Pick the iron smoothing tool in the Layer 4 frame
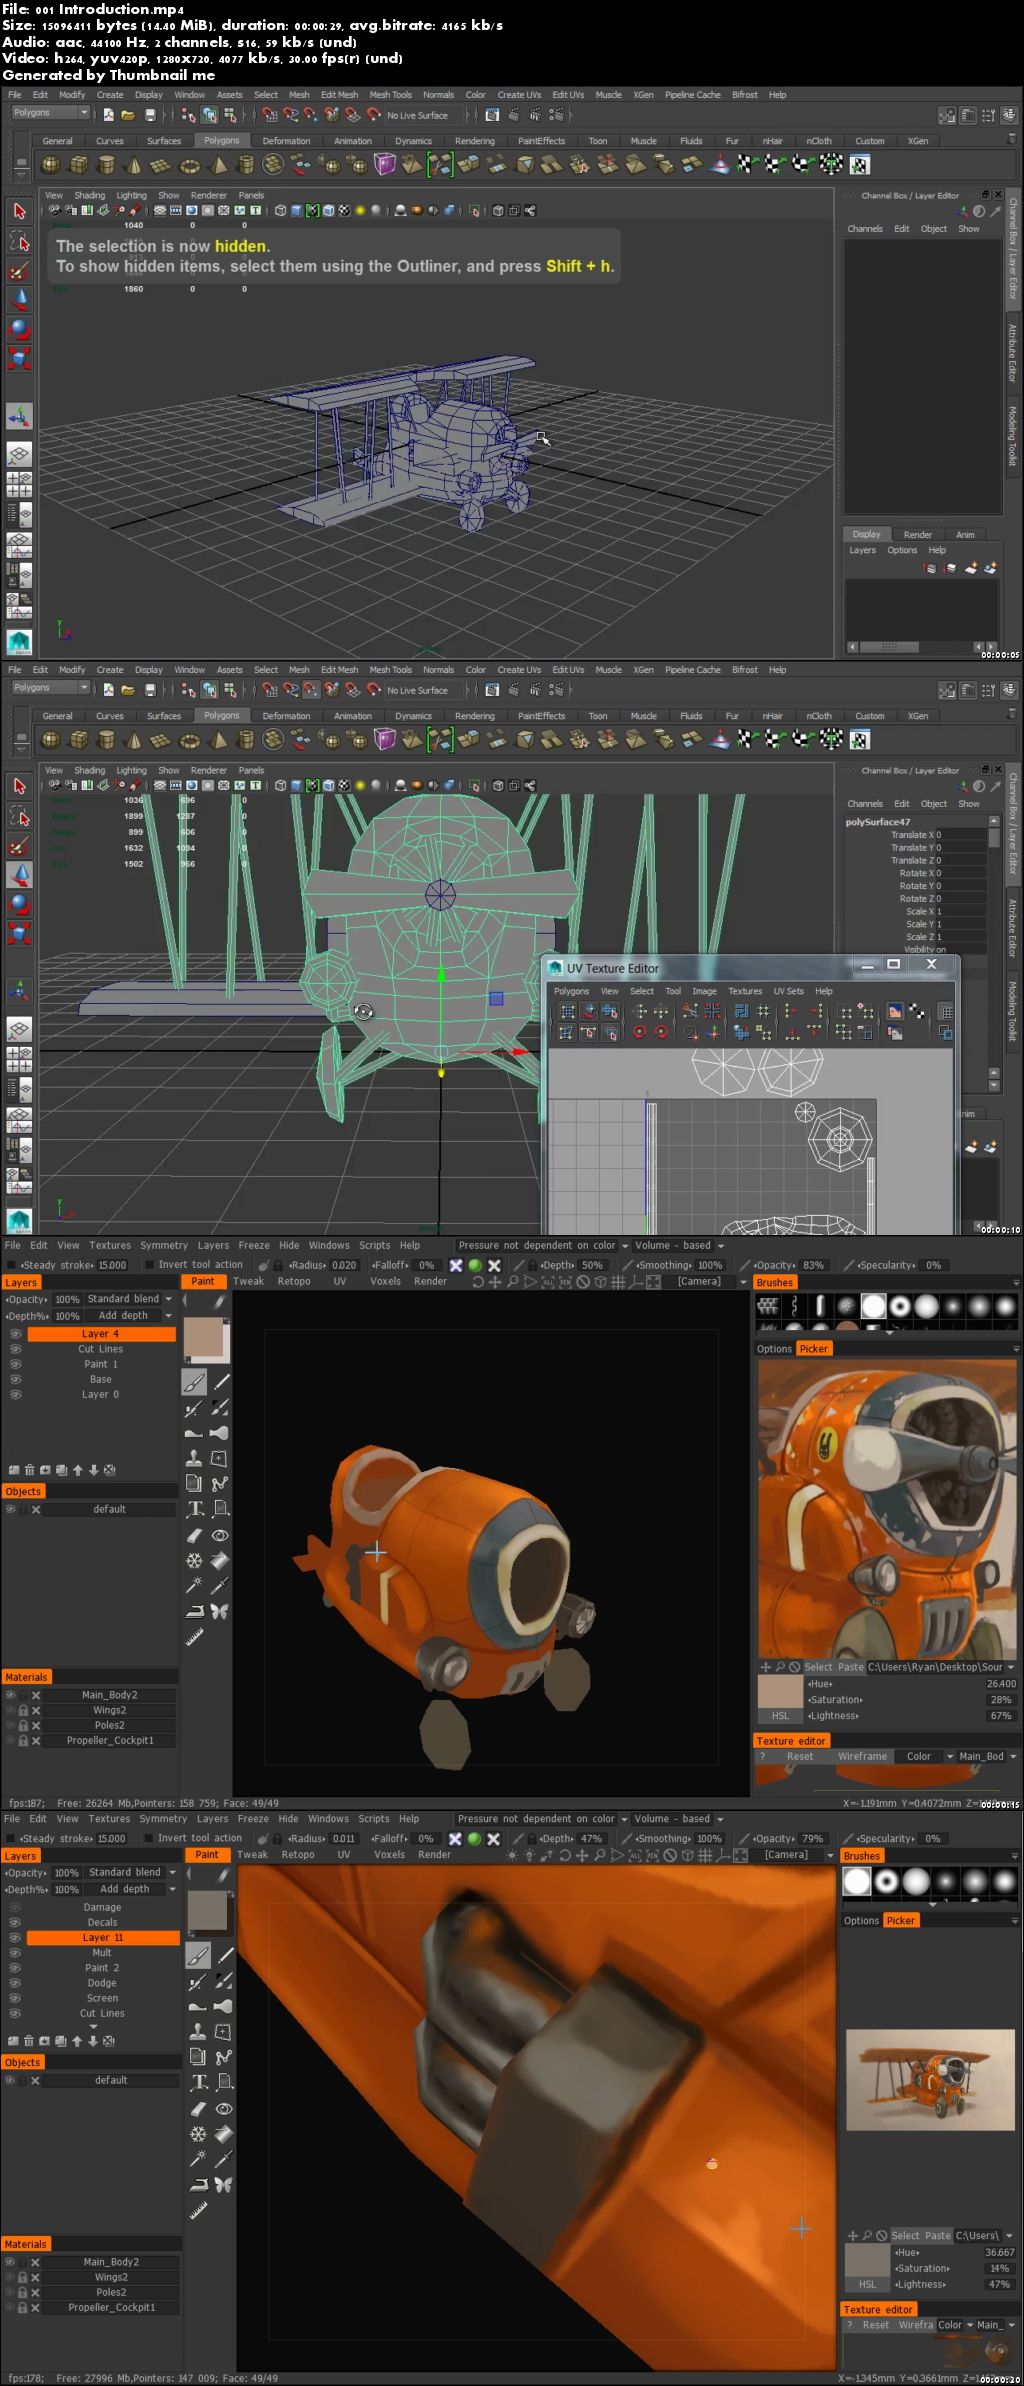The image size is (1024, 2386). click(195, 1611)
